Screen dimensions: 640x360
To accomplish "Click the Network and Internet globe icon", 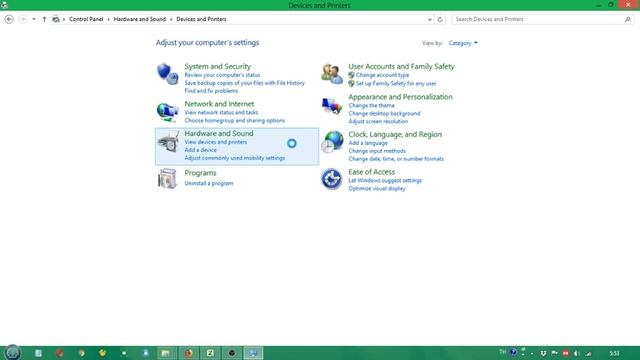I will 167,112.
